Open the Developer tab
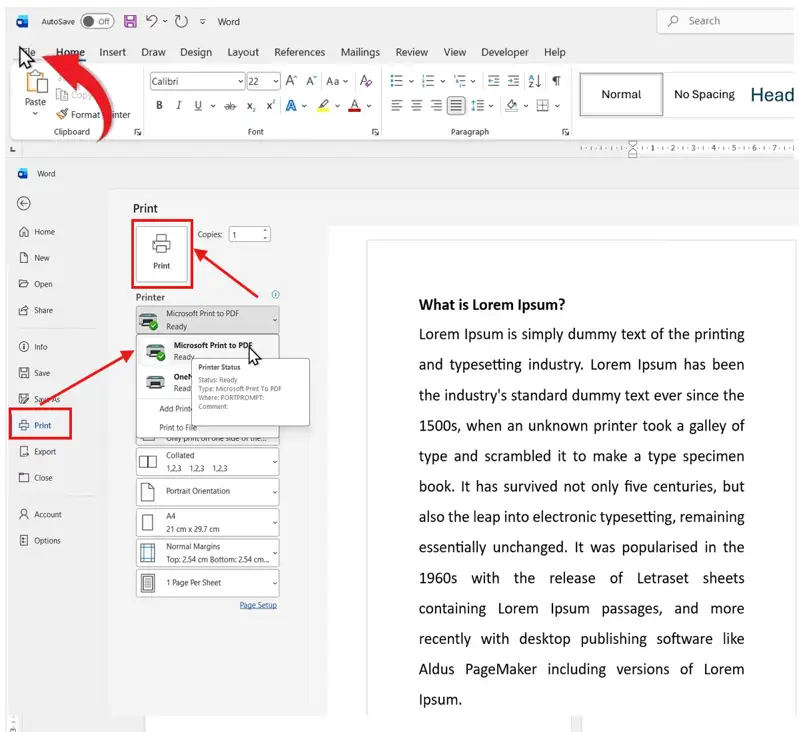This screenshot has width=799, height=732. point(505,52)
